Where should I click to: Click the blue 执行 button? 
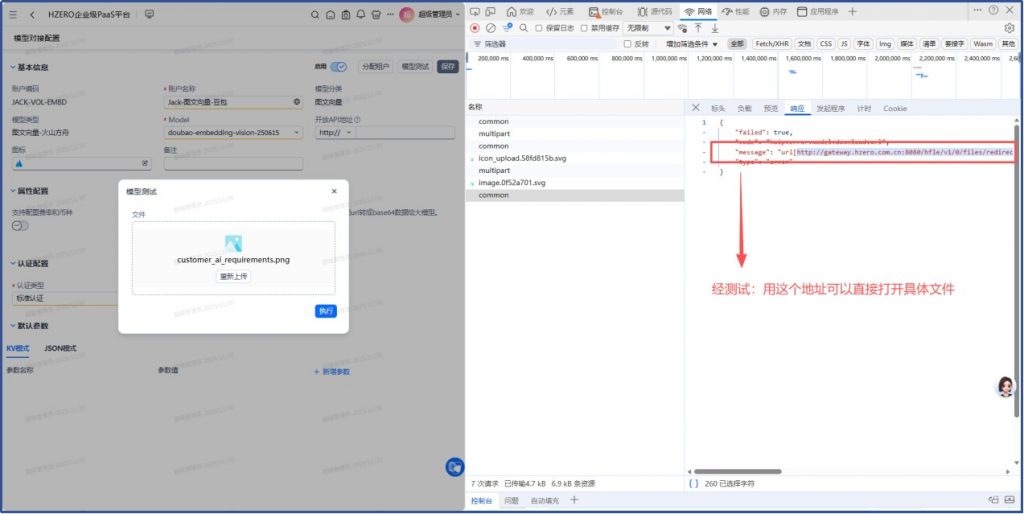326,311
